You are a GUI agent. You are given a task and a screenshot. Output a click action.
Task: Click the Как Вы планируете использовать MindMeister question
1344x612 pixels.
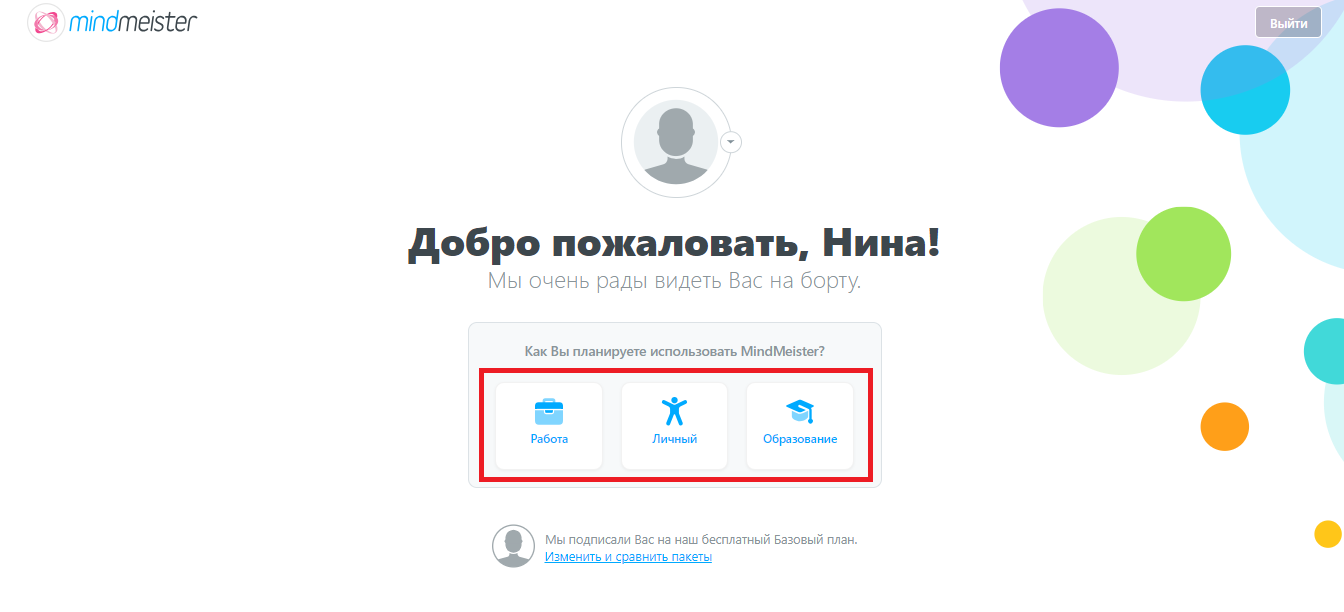(x=674, y=351)
